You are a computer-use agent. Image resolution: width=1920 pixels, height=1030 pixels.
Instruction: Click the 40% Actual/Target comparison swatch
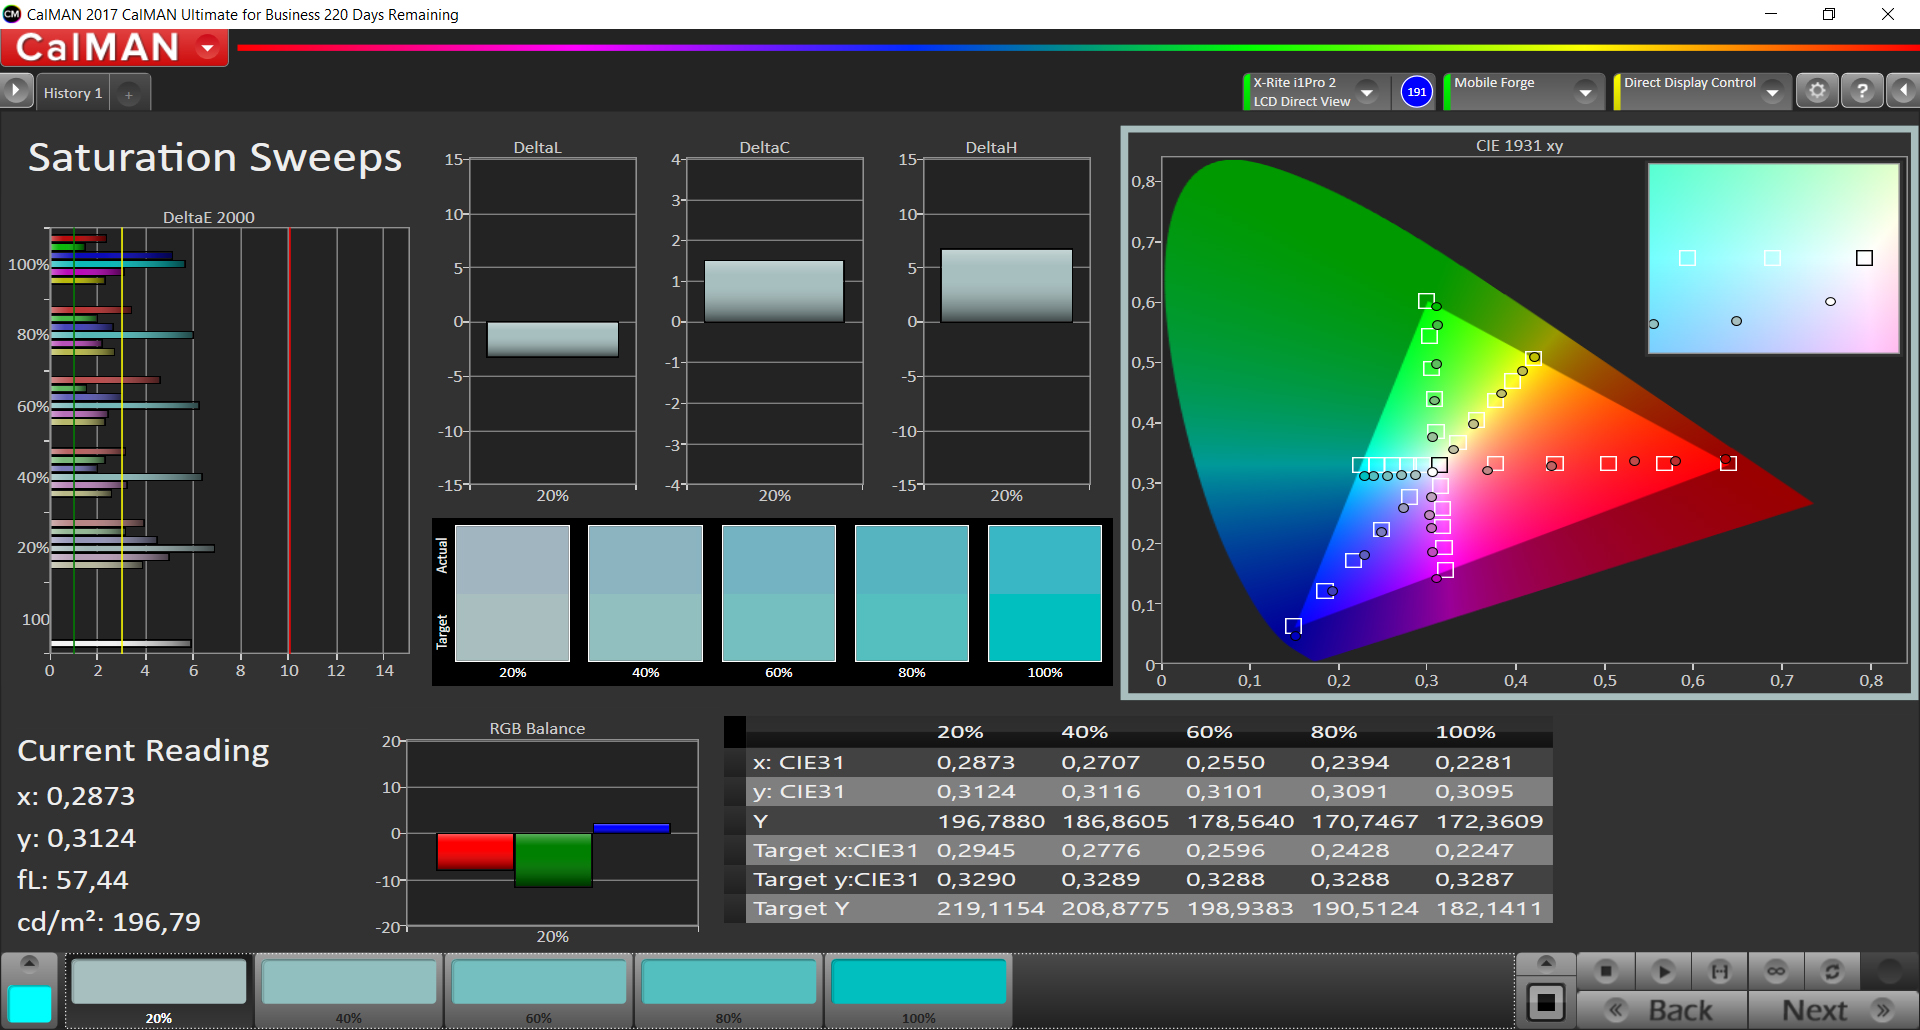[x=645, y=593]
